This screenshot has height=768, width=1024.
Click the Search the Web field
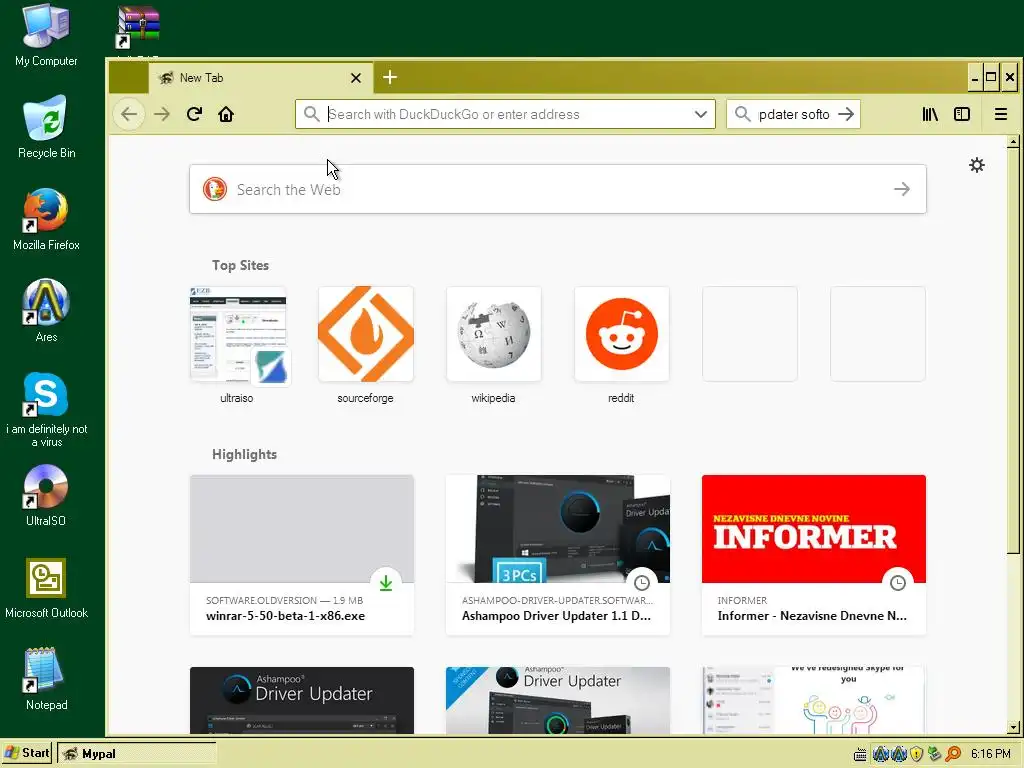(x=558, y=189)
